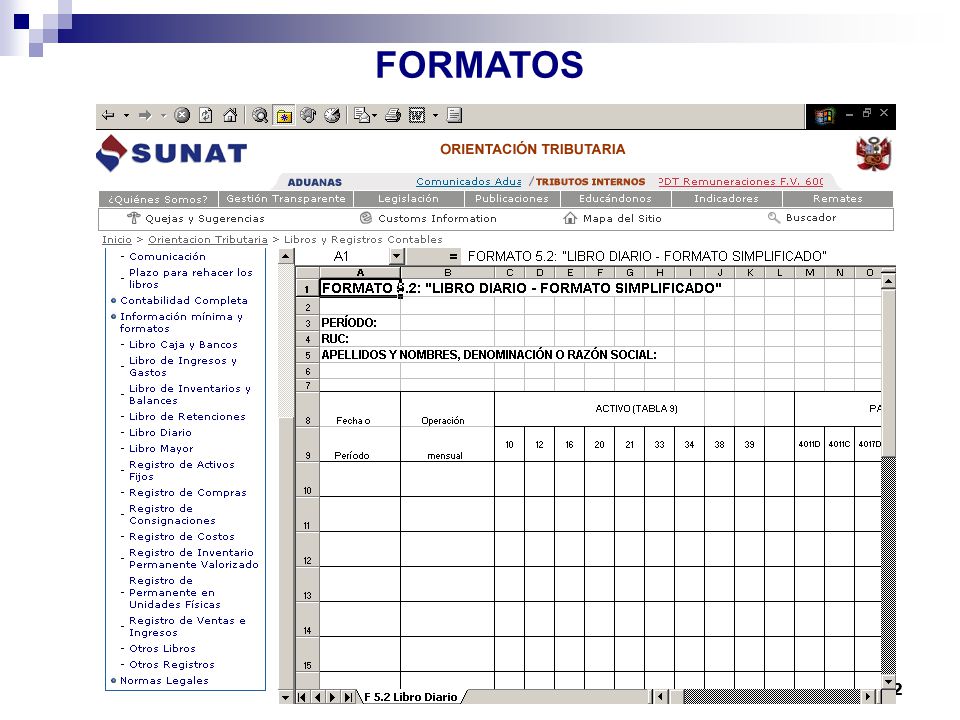Open Educándonos menu item
Viewport: 960px width, 720px height.
615,198
